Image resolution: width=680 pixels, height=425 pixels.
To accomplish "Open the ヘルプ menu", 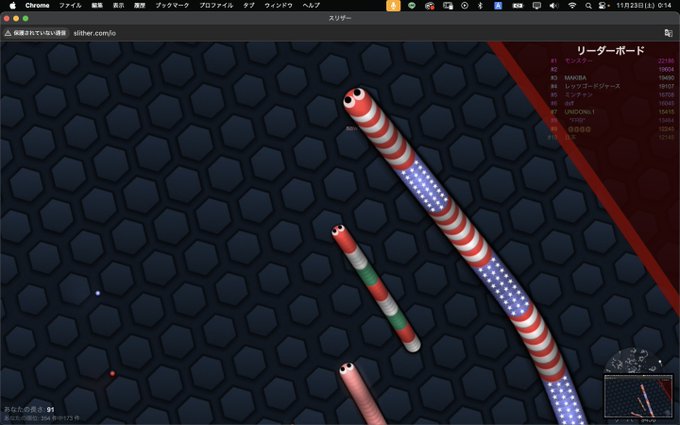I will point(311,6).
